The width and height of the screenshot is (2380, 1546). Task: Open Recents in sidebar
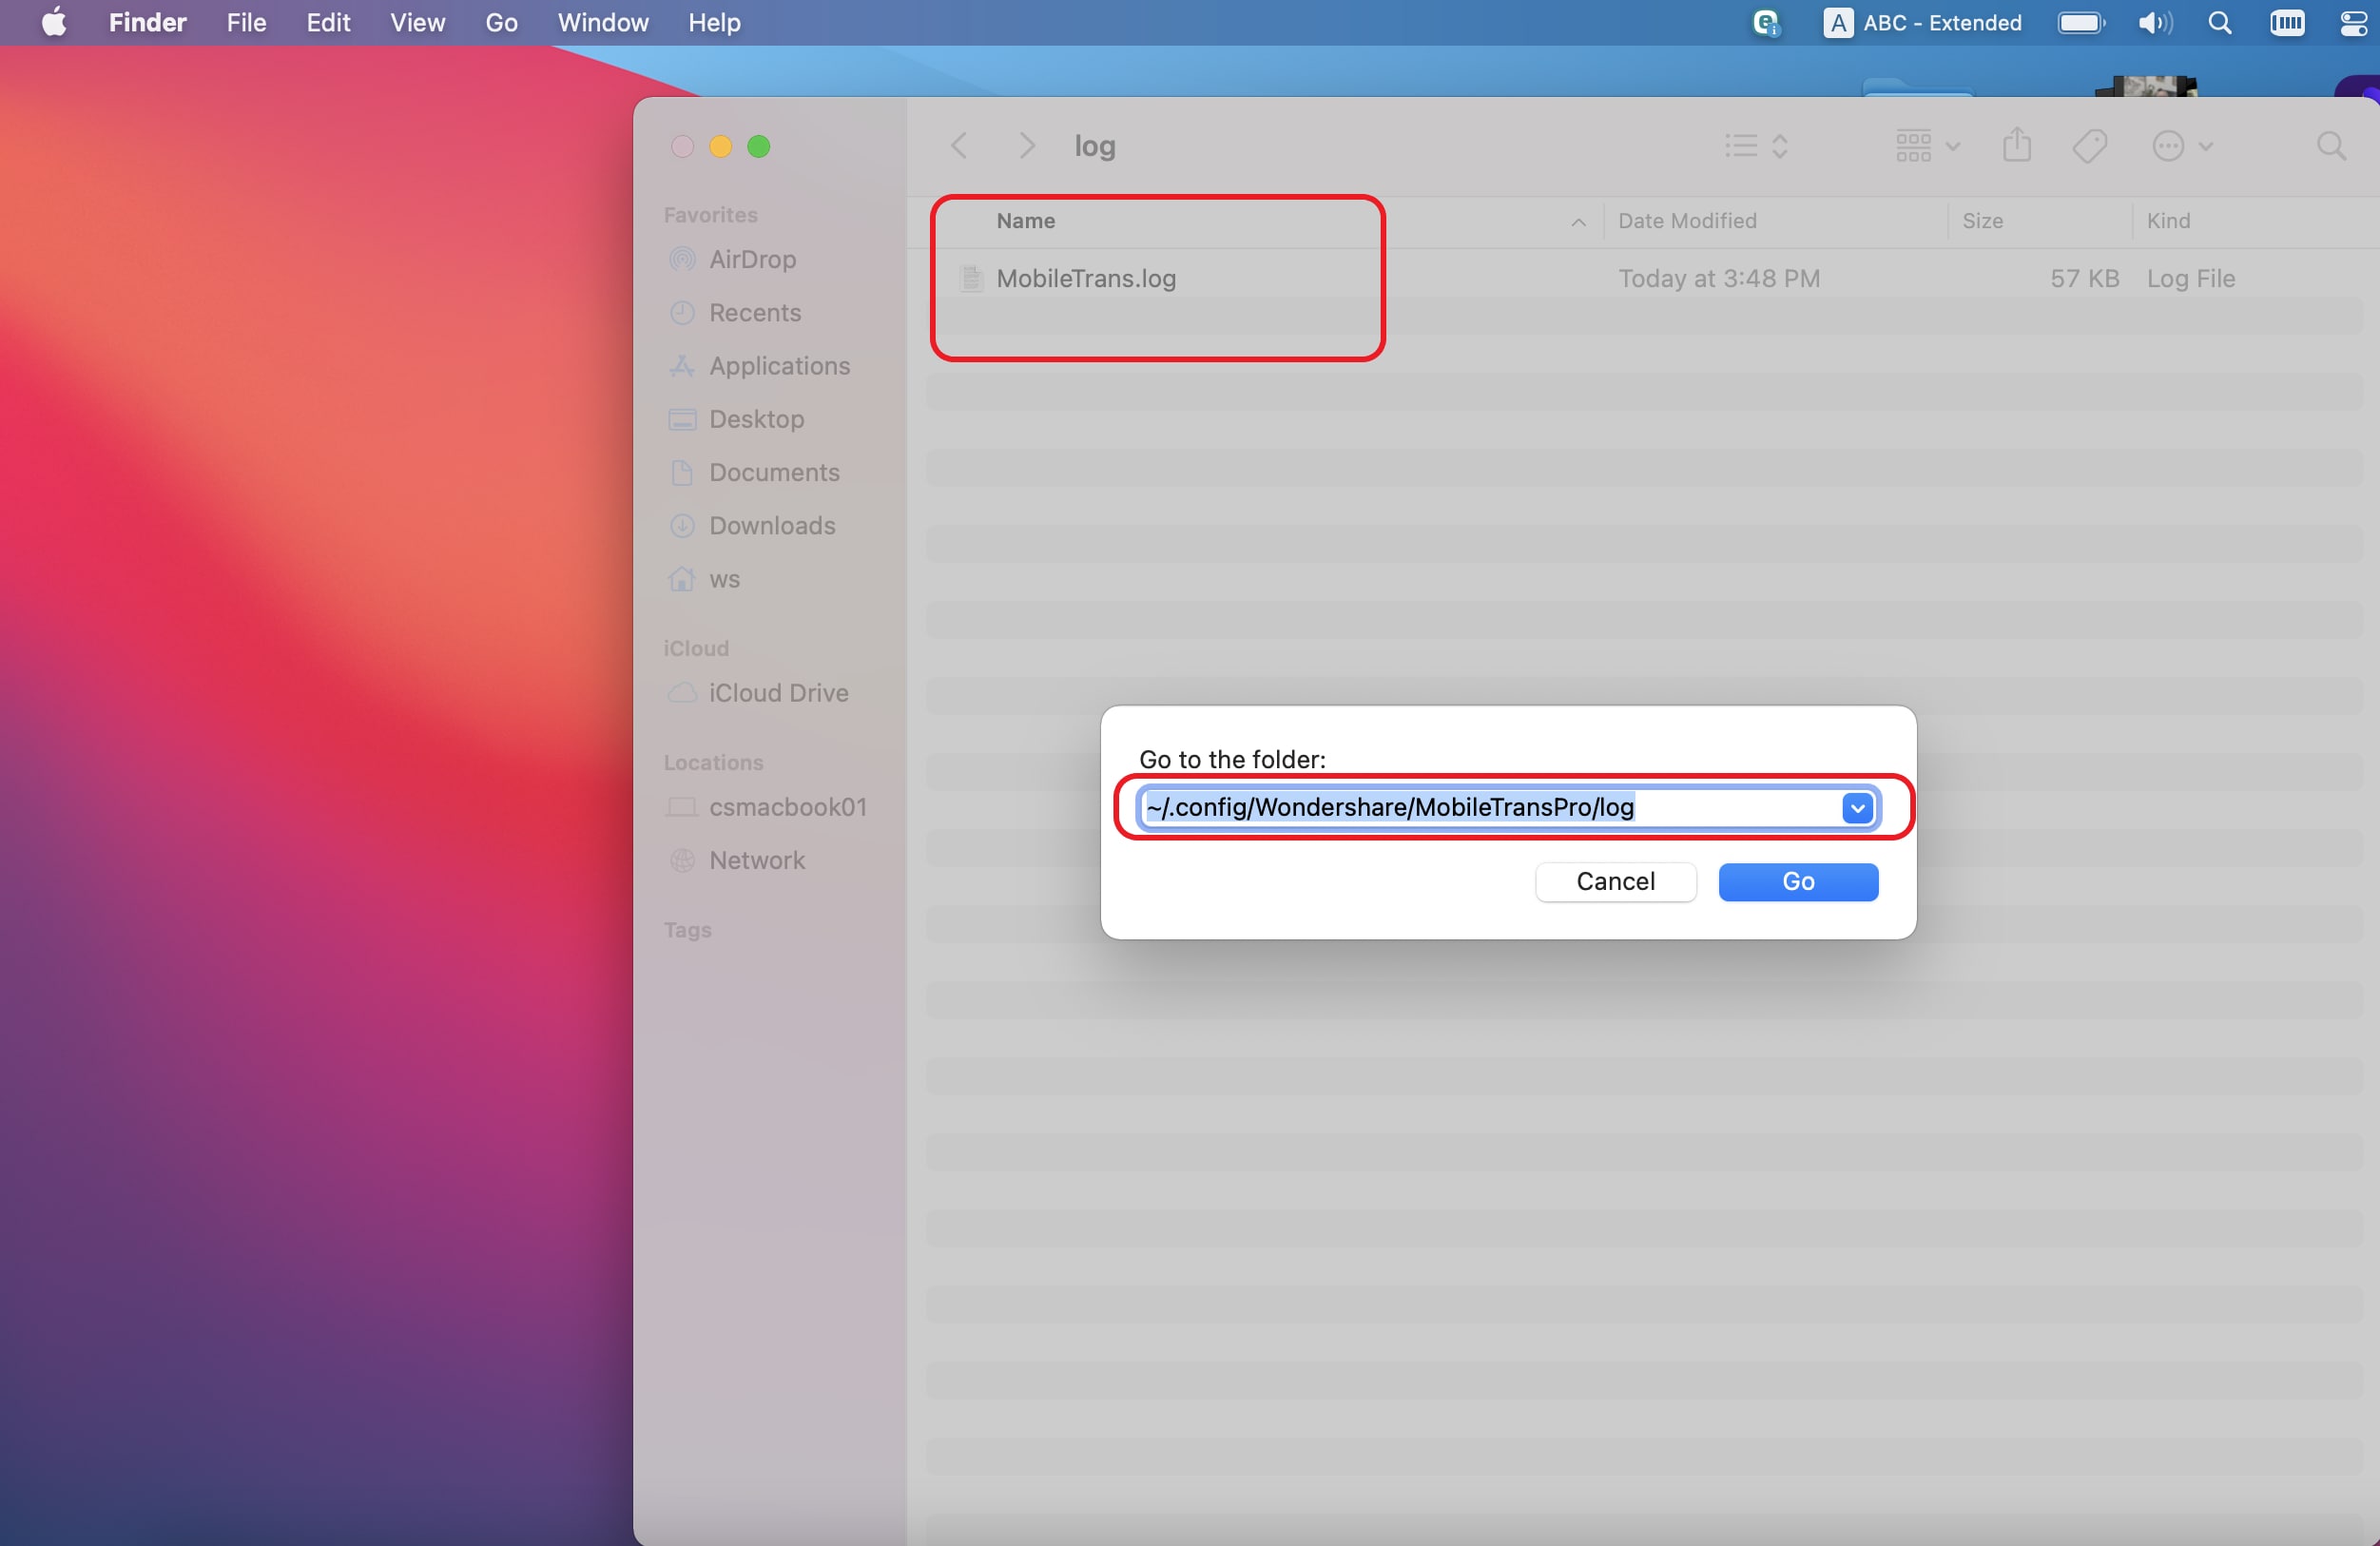tap(755, 312)
